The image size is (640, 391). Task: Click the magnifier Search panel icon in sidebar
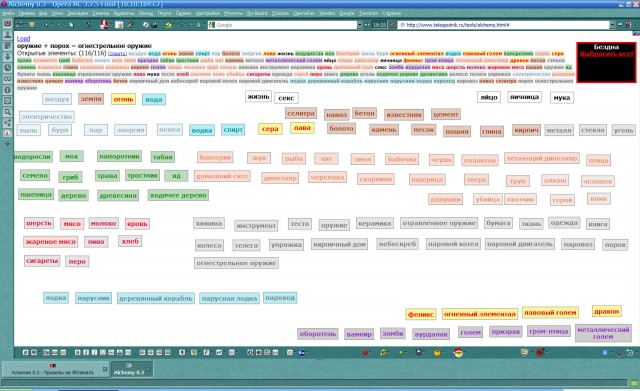(7, 112)
